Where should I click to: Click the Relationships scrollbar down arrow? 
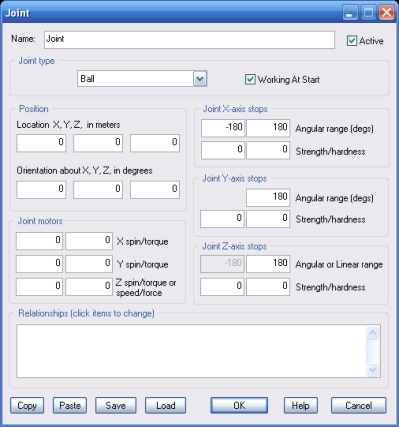[373, 370]
